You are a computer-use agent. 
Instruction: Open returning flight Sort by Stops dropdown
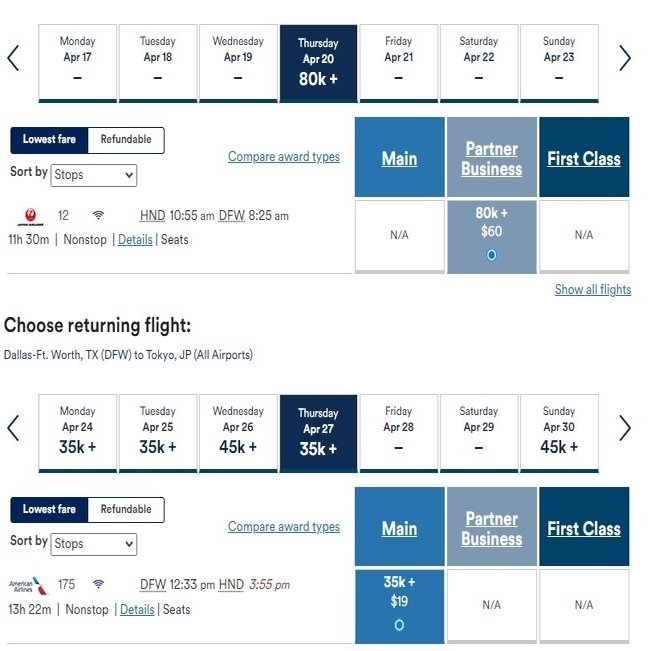[93, 544]
